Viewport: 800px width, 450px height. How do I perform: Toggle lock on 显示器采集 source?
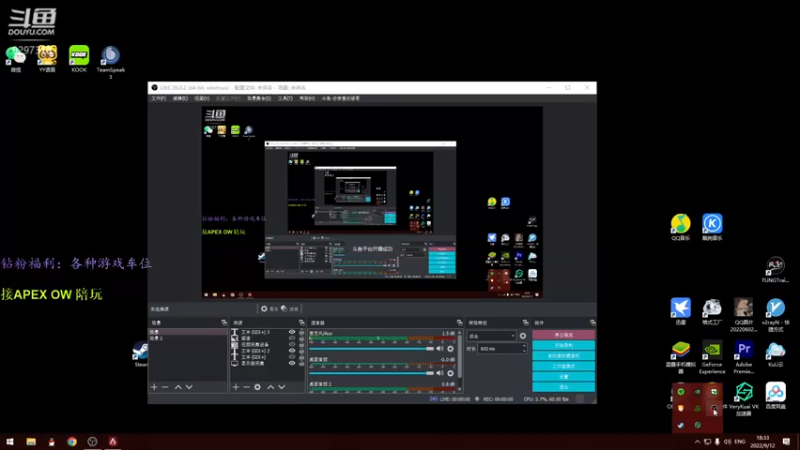(301, 363)
